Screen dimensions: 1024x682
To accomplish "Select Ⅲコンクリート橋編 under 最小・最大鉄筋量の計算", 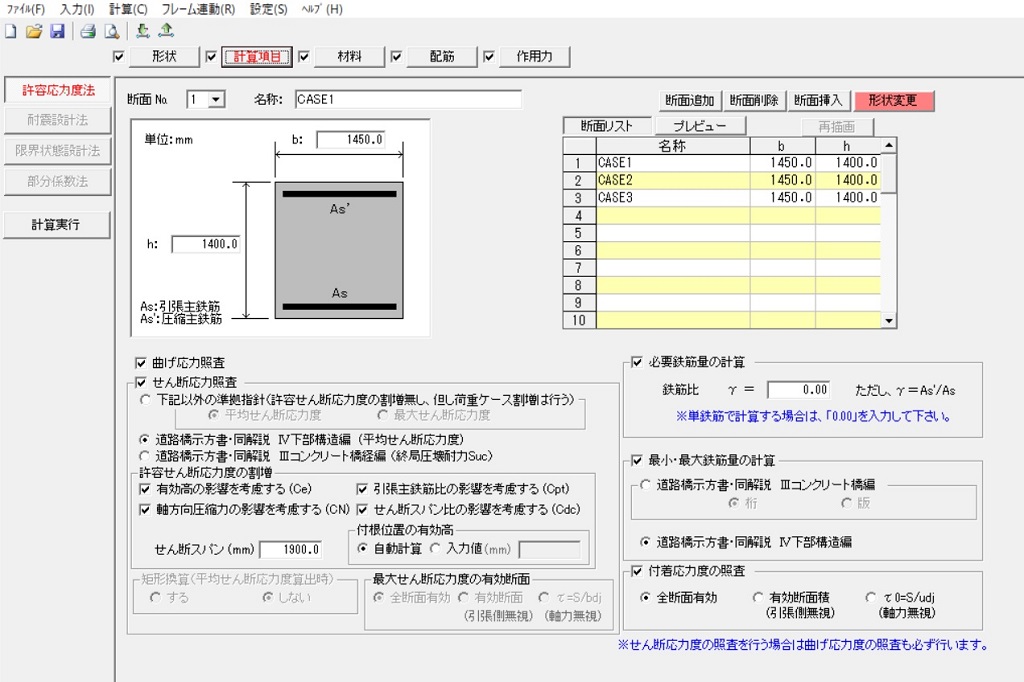I will pyautogui.click(x=645, y=485).
